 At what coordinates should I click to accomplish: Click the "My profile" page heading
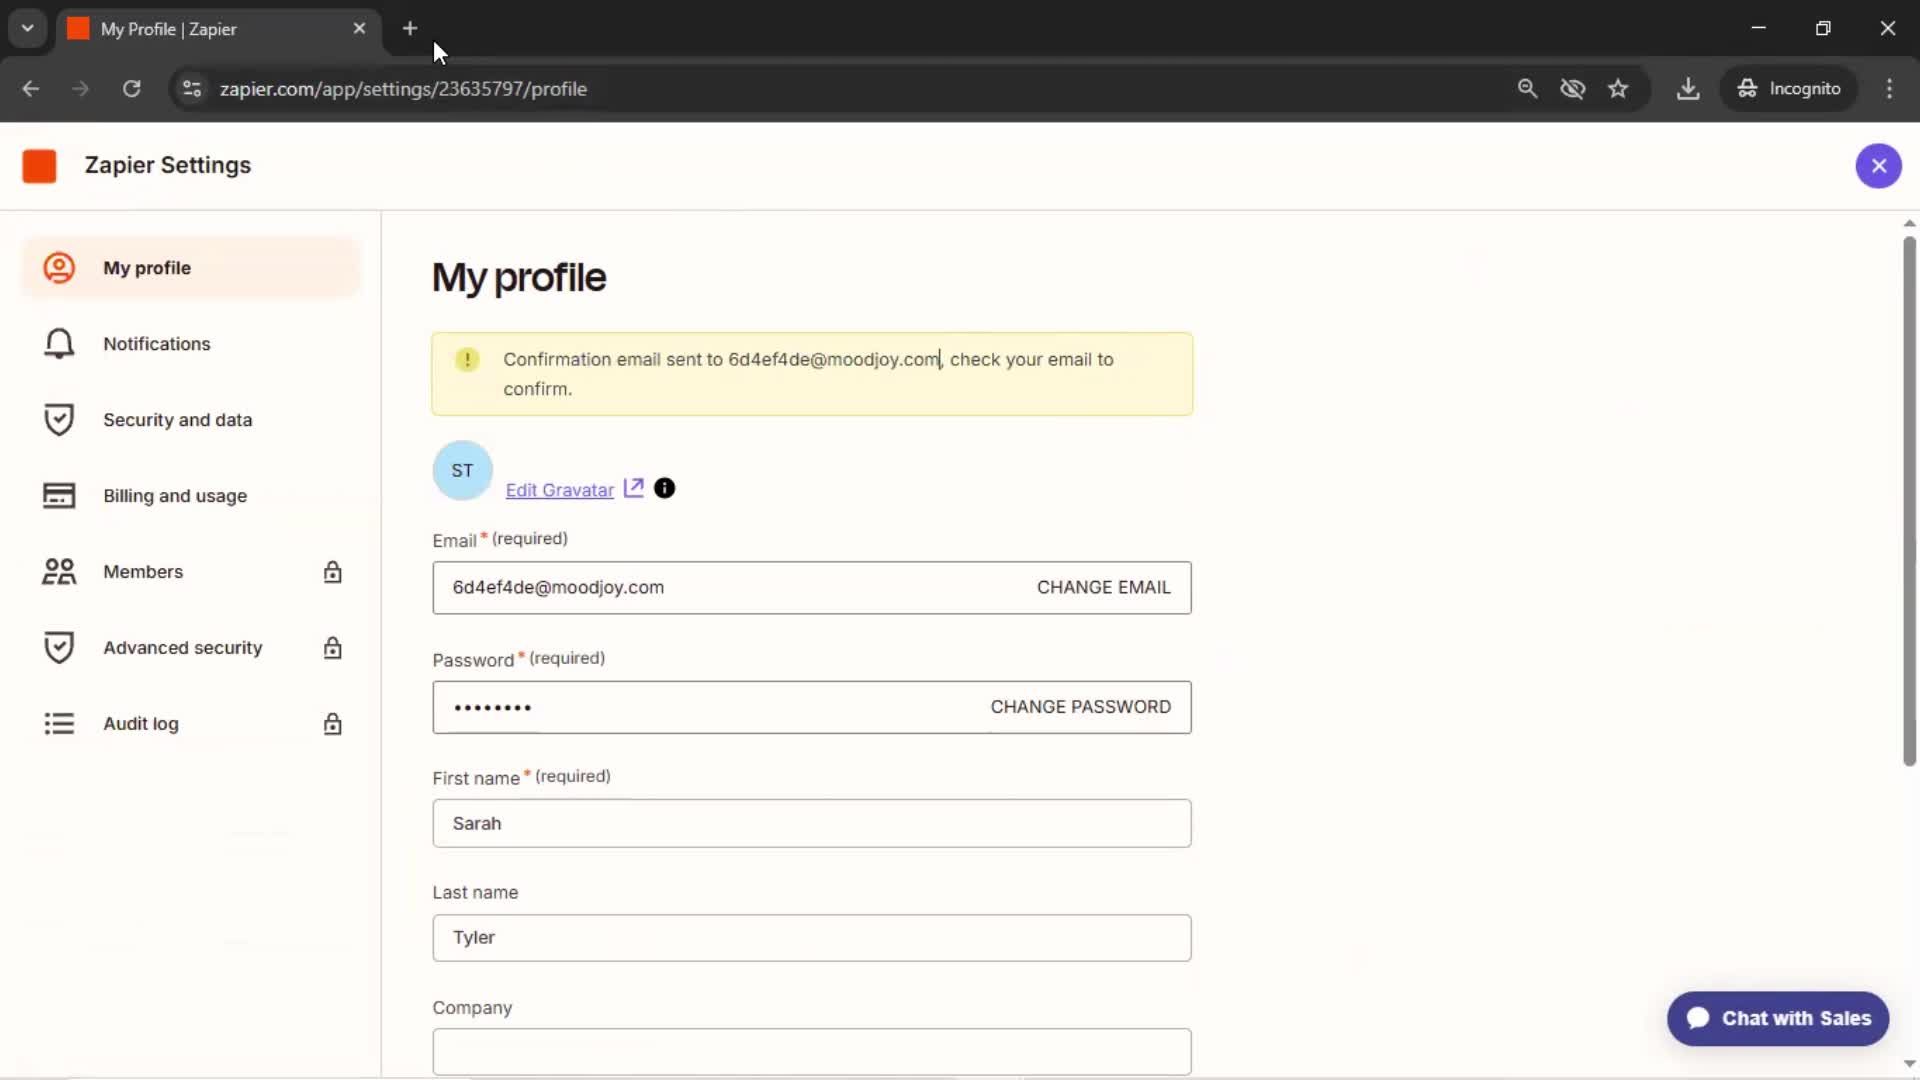tap(519, 278)
